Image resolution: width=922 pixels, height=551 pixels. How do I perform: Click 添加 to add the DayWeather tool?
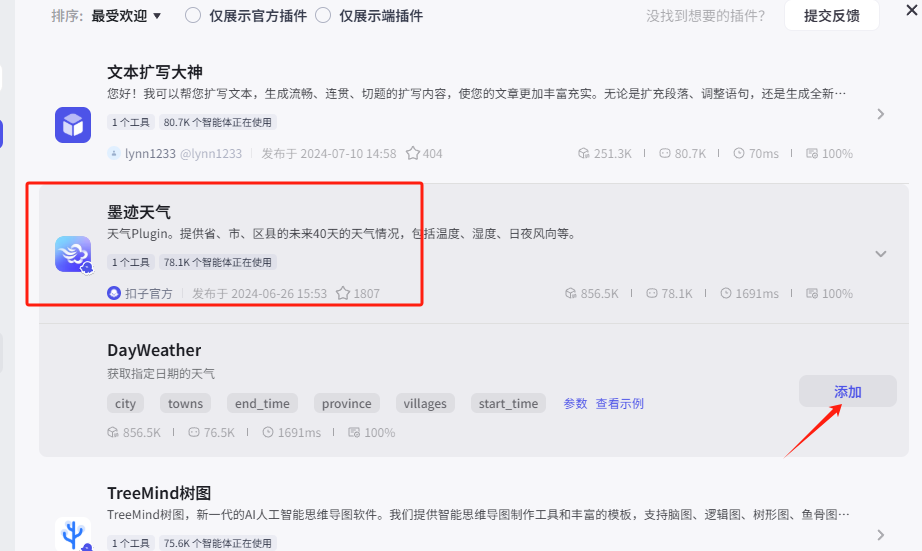(847, 391)
